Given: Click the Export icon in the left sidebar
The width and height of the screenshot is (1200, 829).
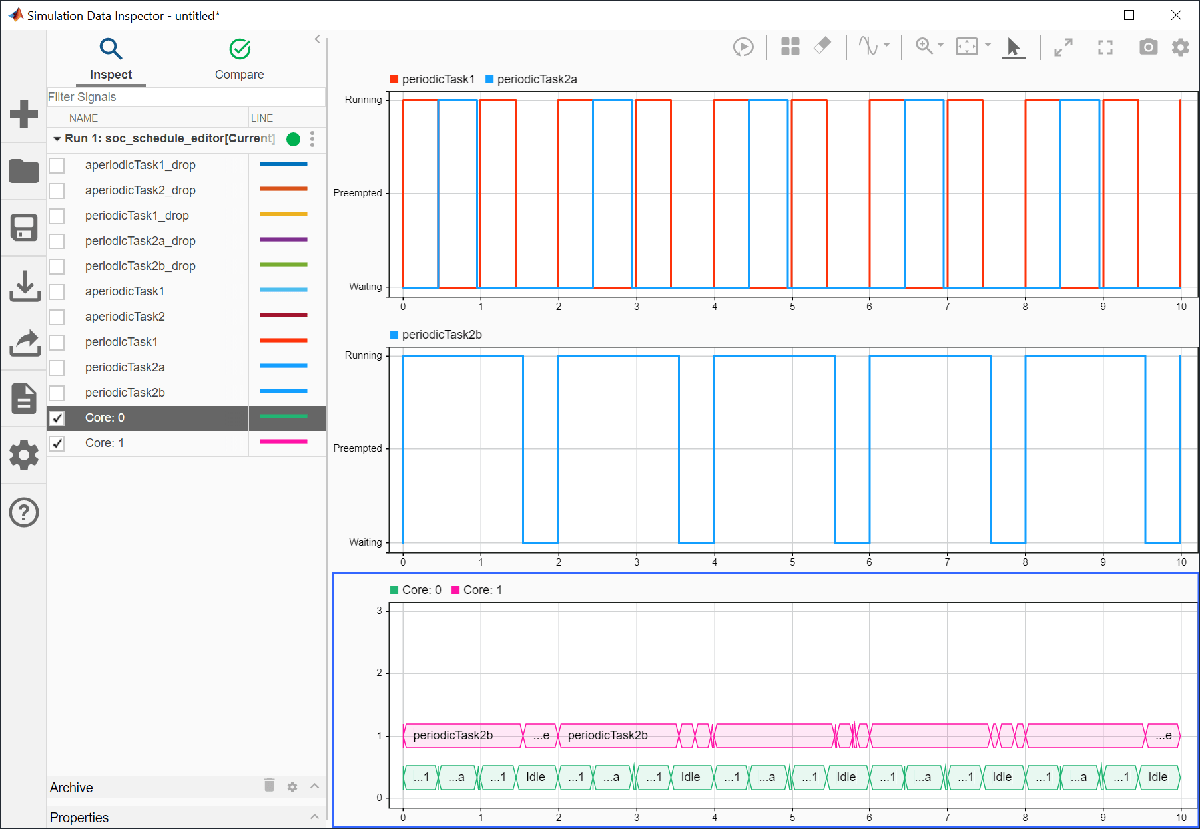Looking at the screenshot, I should [23, 343].
